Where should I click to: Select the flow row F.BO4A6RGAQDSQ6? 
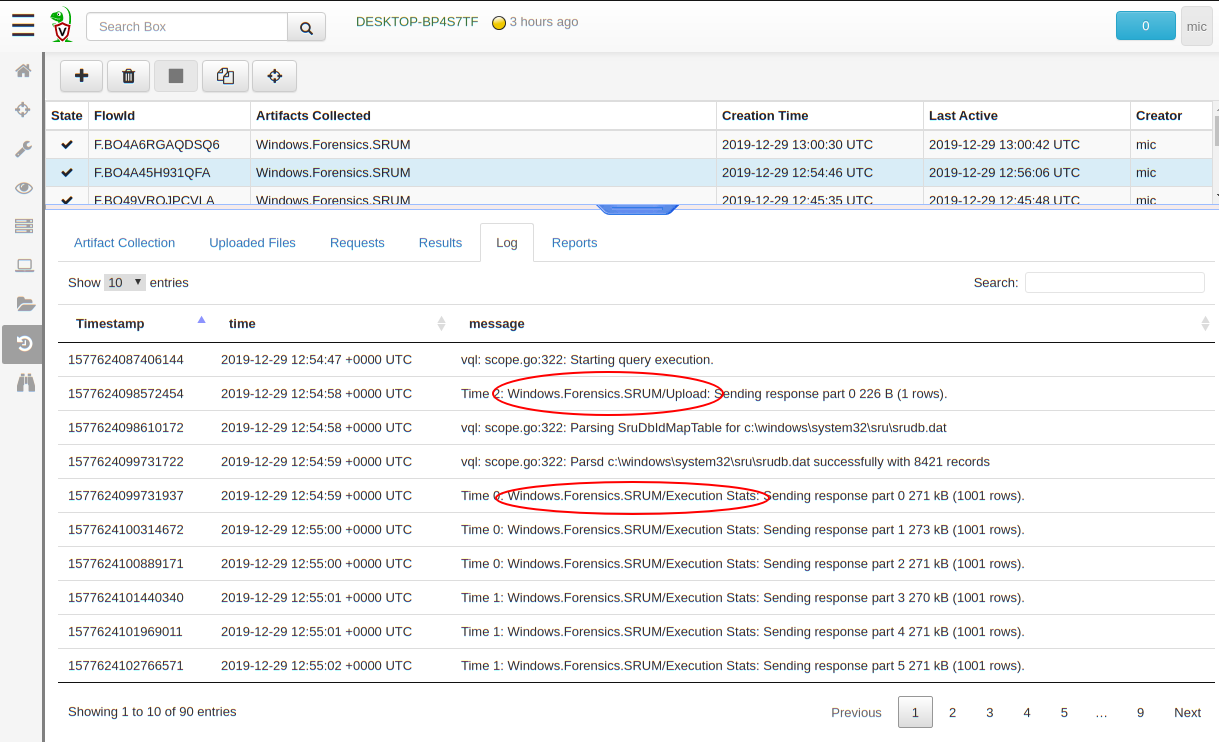[x=156, y=145]
